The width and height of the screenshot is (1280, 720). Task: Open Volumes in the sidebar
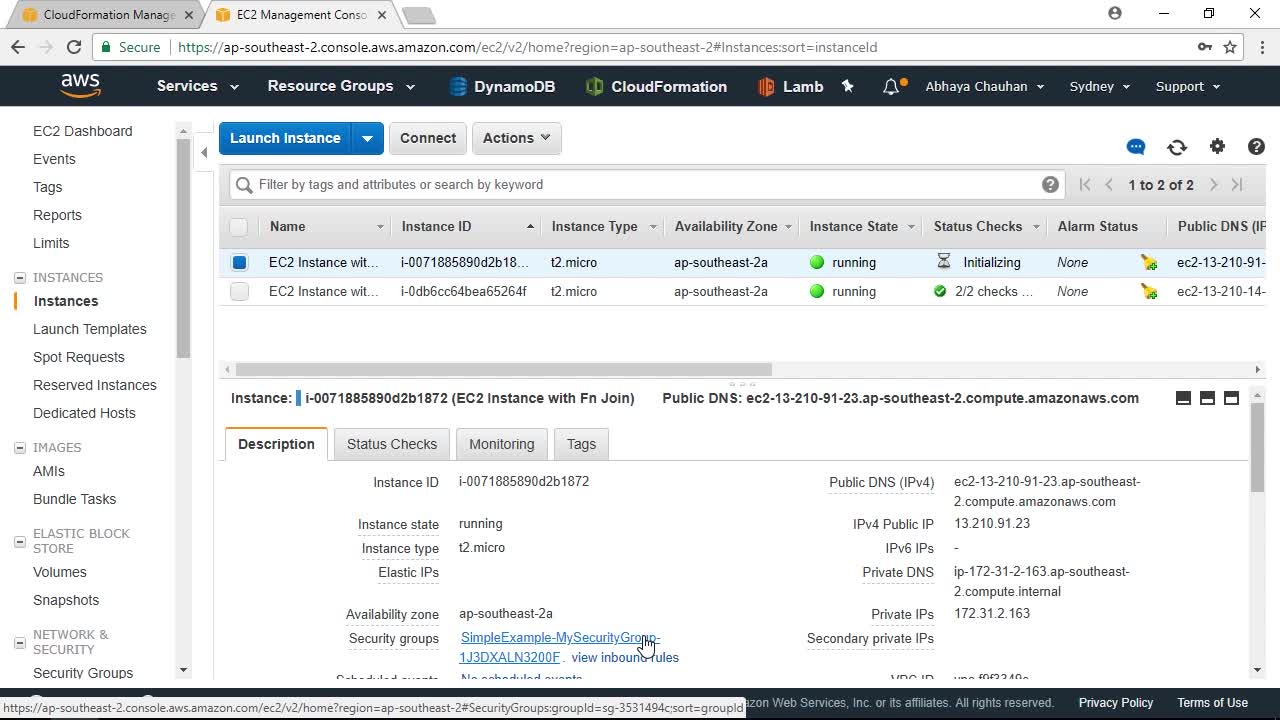click(59, 572)
